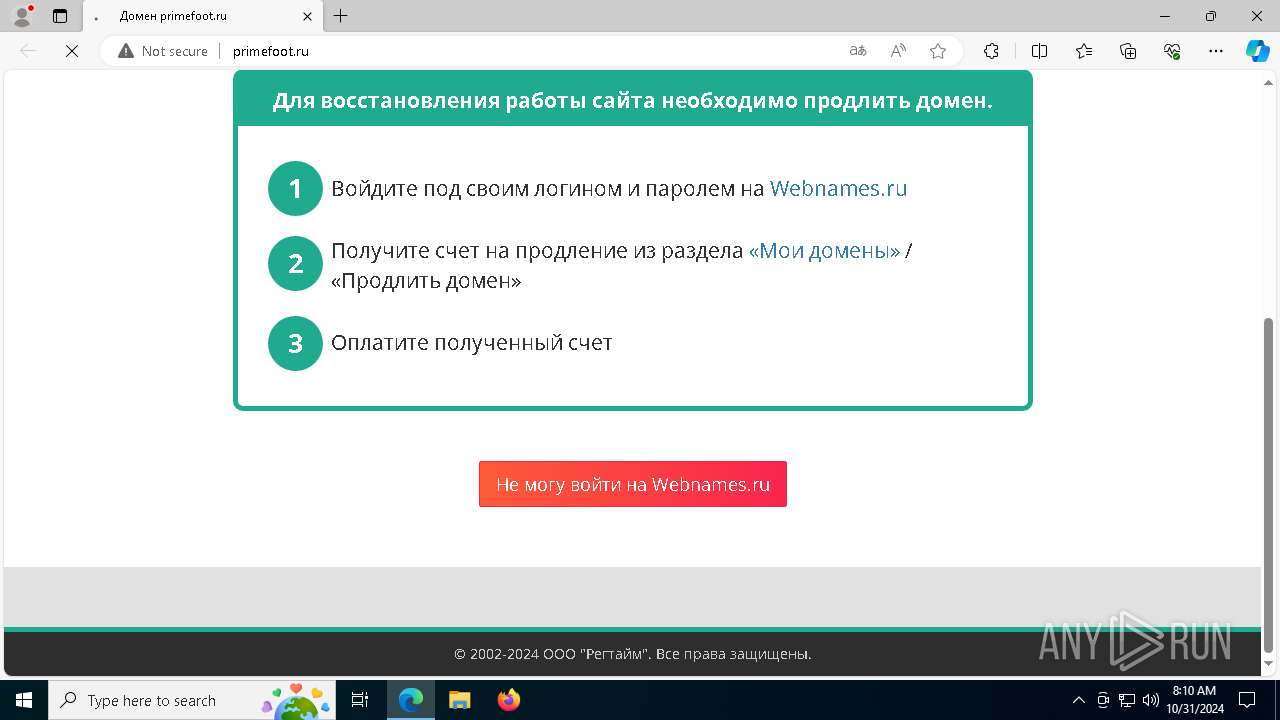
Task: Click the vertical page scrollbar thumb
Action: [x=1269, y=485]
